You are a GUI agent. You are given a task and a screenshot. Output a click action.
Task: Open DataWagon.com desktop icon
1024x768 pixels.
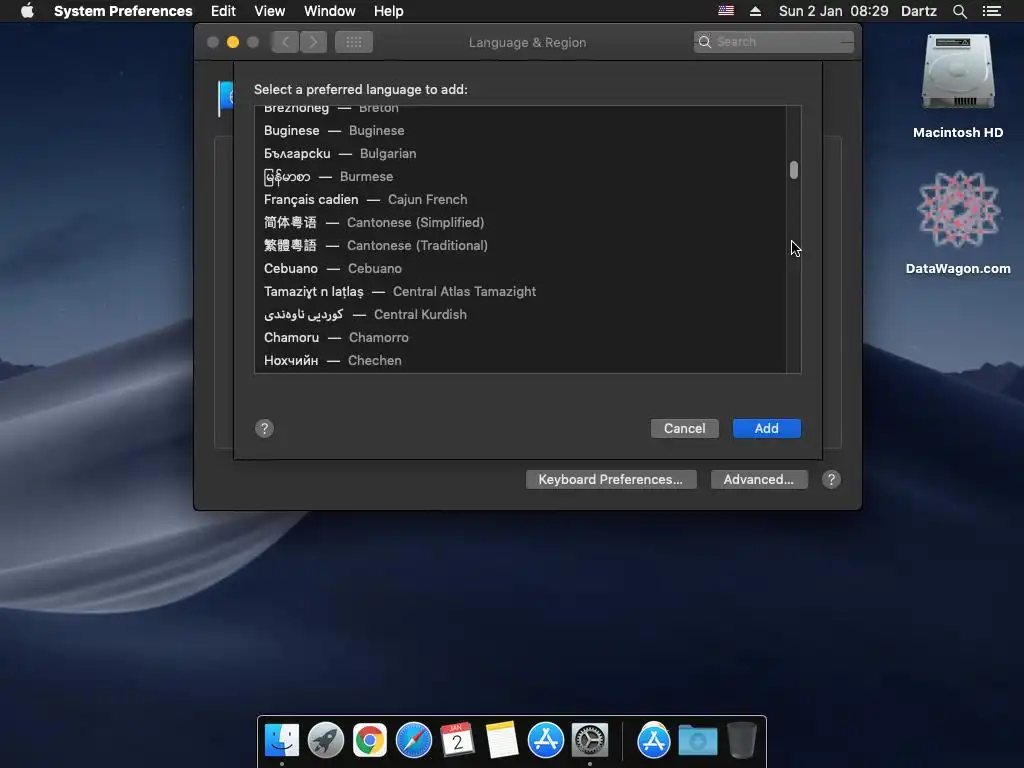958,209
